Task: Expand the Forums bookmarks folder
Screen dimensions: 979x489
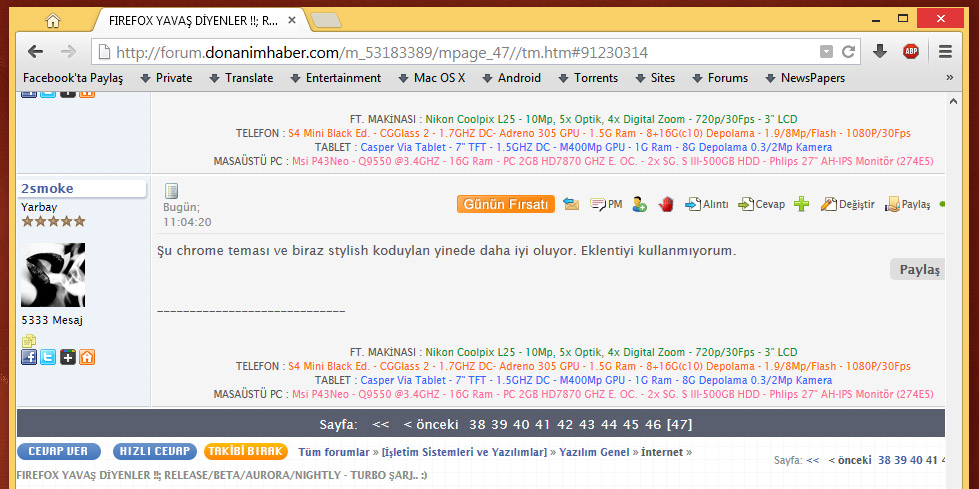Action: [x=719, y=78]
